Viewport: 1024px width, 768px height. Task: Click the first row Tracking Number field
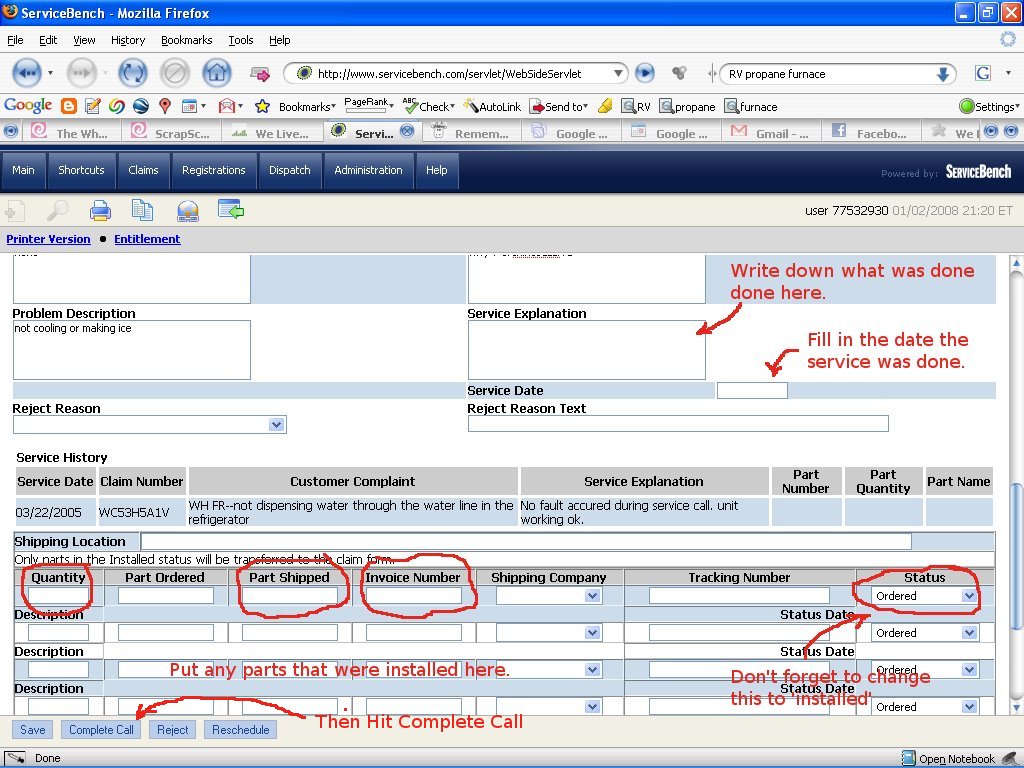tap(739, 596)
